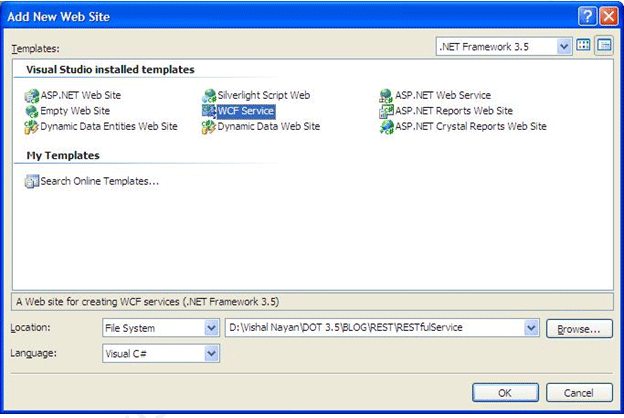Viewport: 624px width, 418px height.
Task: Click the My Templates heading
Action: click(63, 156)
